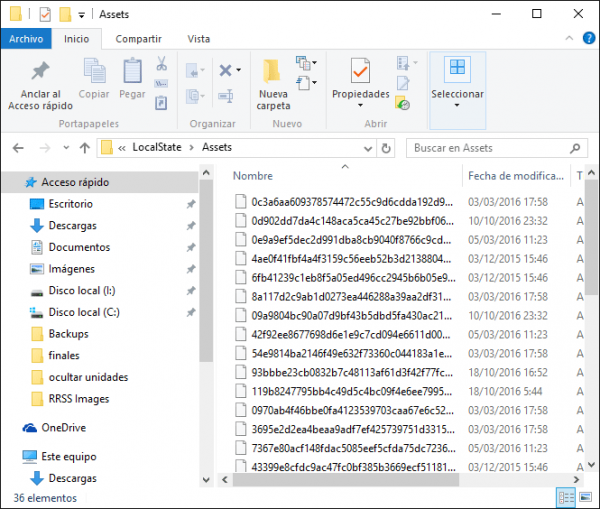Click the Copy to icon in Organizar
Viewport: 600px width, 509px height.
pos(195,96)
